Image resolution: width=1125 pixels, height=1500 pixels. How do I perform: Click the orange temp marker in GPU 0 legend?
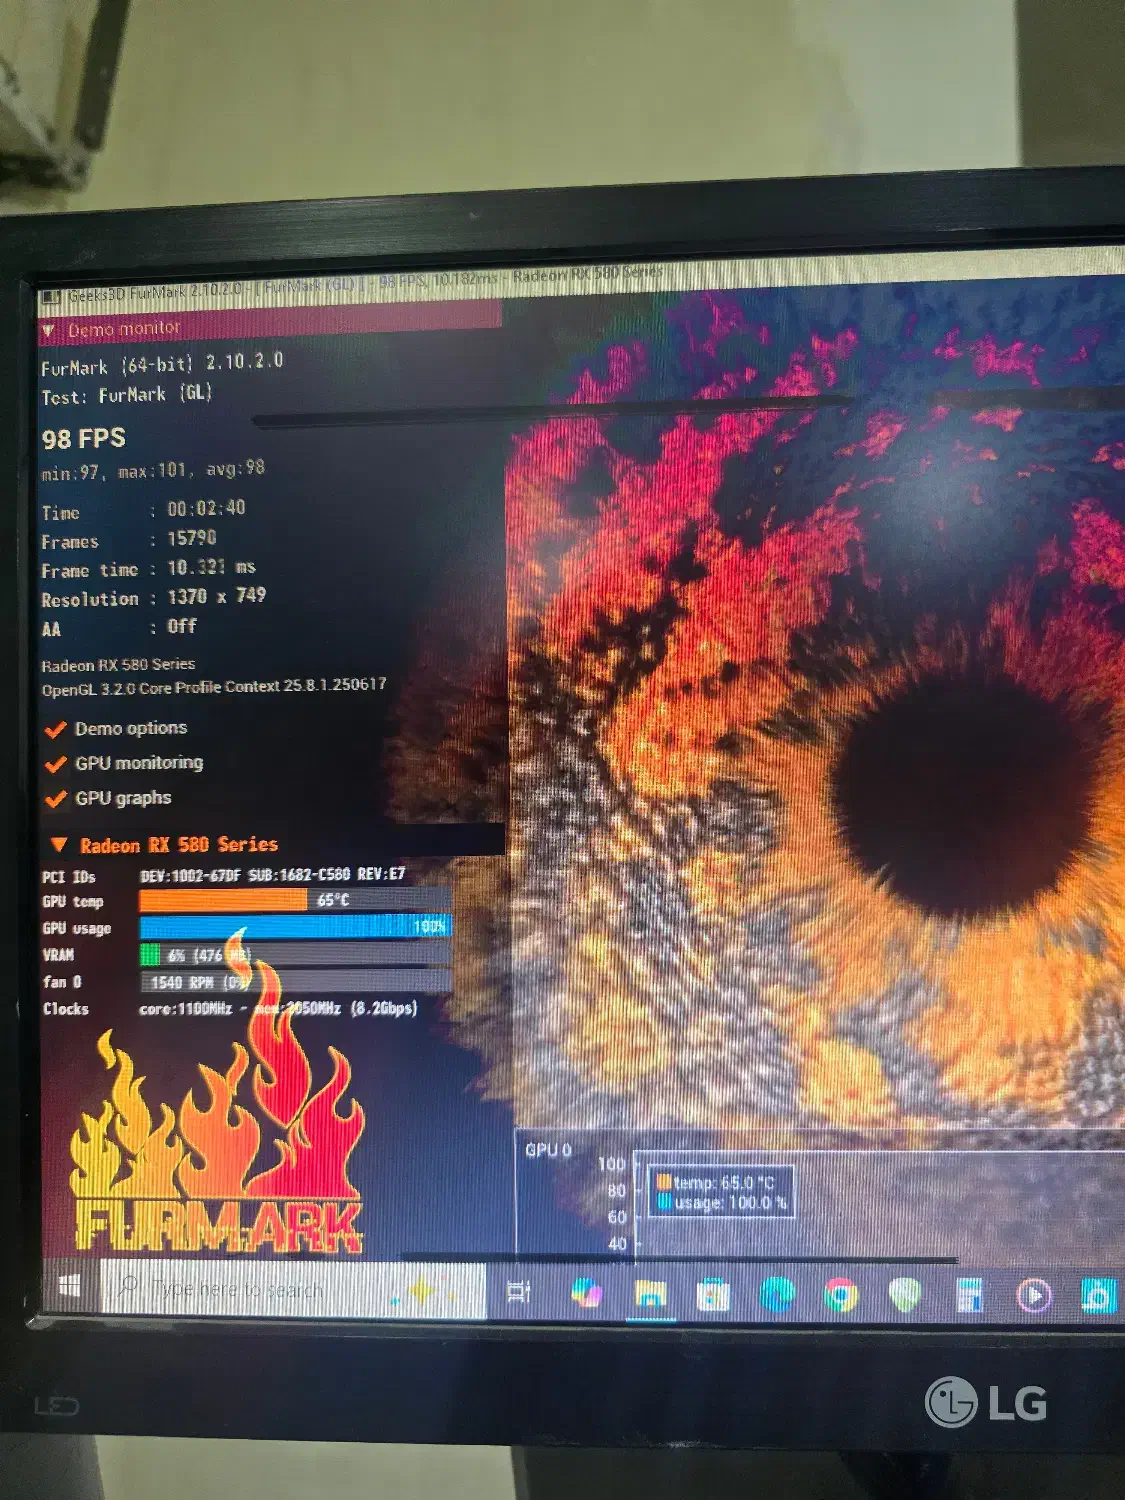click(x=666, y=1181)
